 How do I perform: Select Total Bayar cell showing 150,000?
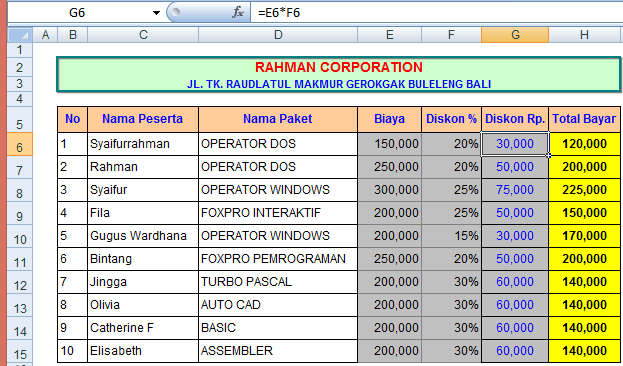[x=584, y=213]
